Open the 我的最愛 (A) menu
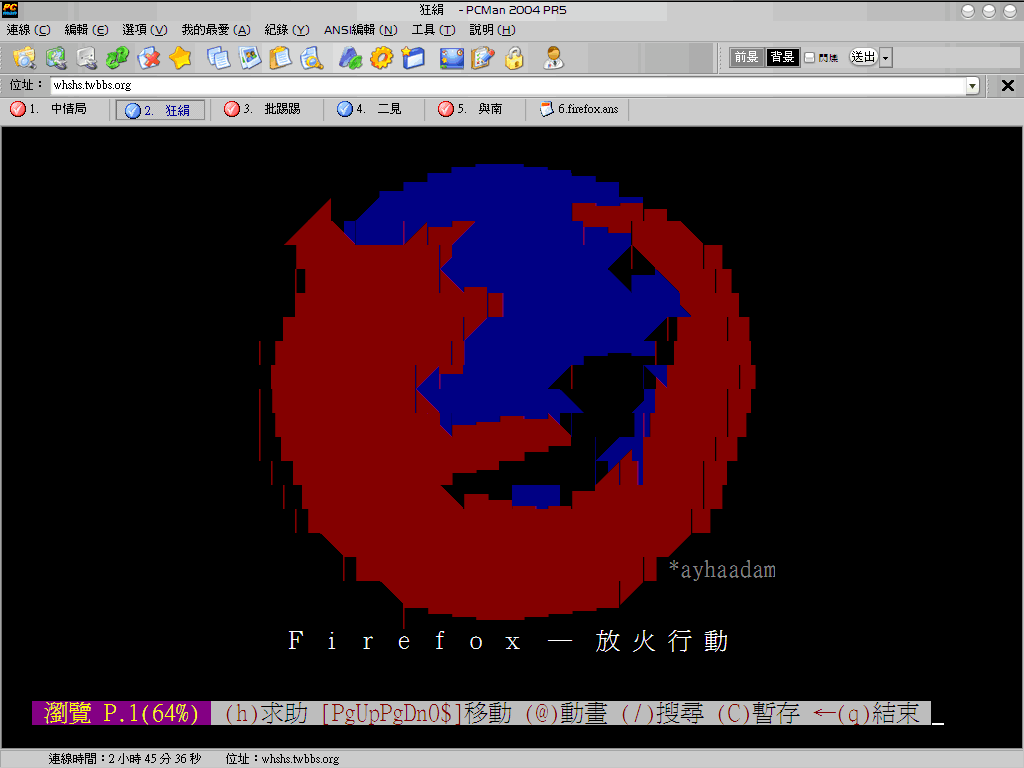 pos(216,30)
